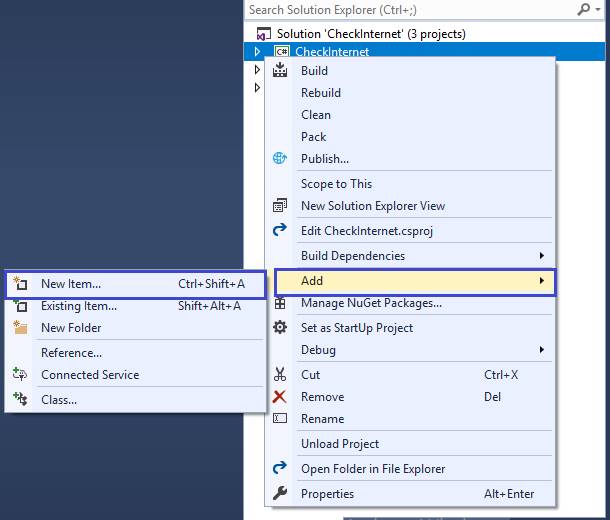Click the Del shortcut text beside Remove
The width and height of the screenshot is (610, 520).
pos(492,397)
